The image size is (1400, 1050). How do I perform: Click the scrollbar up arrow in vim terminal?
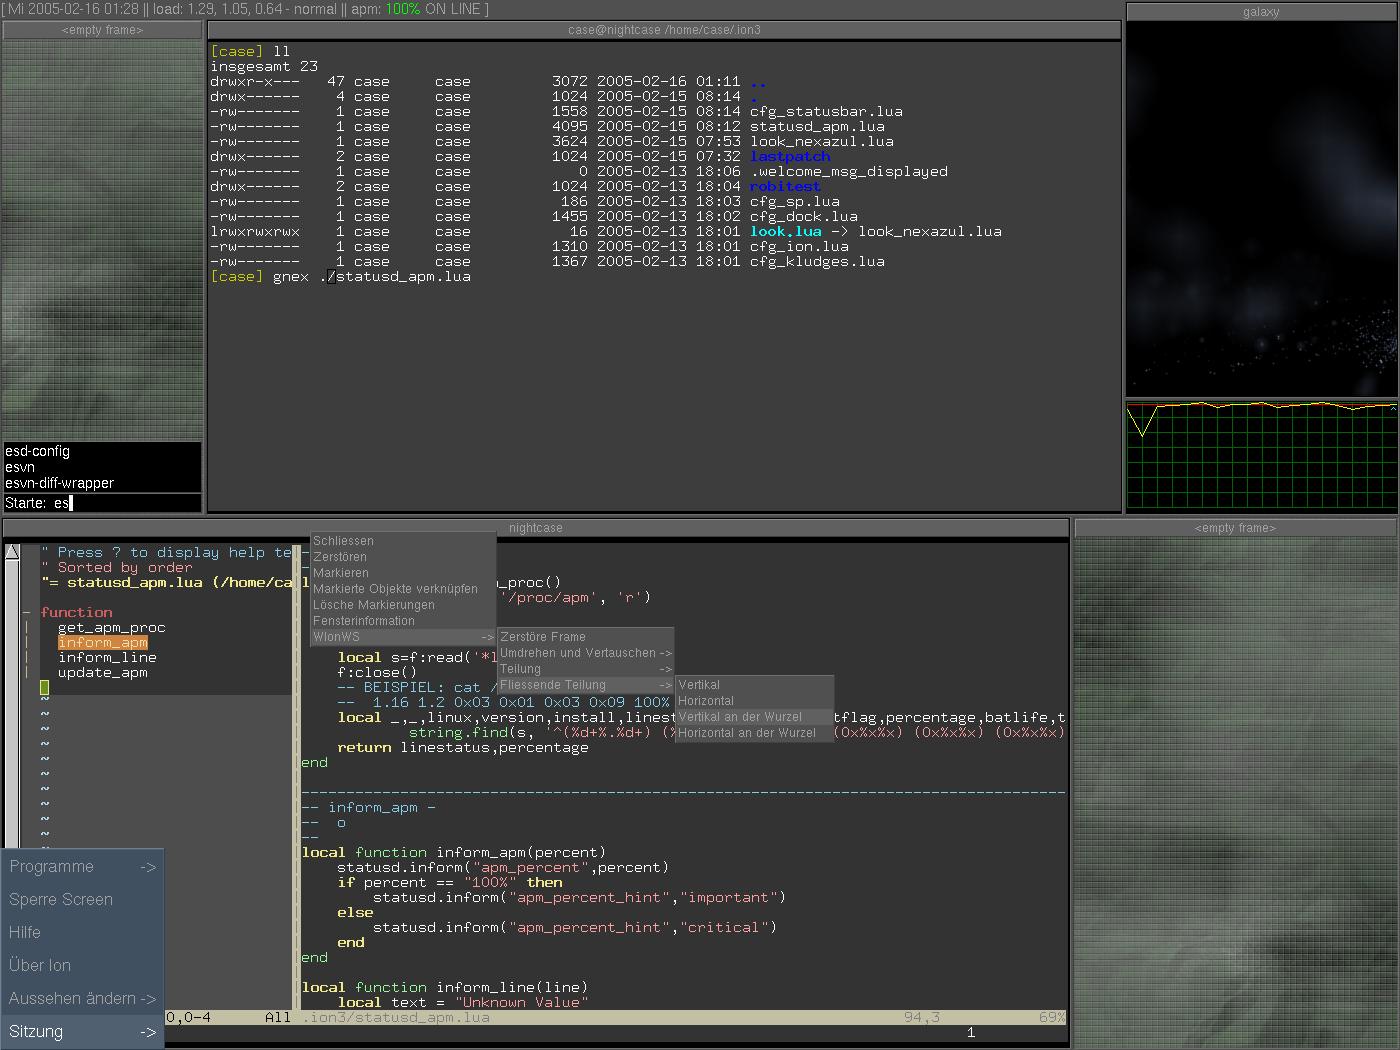[12, 552]
